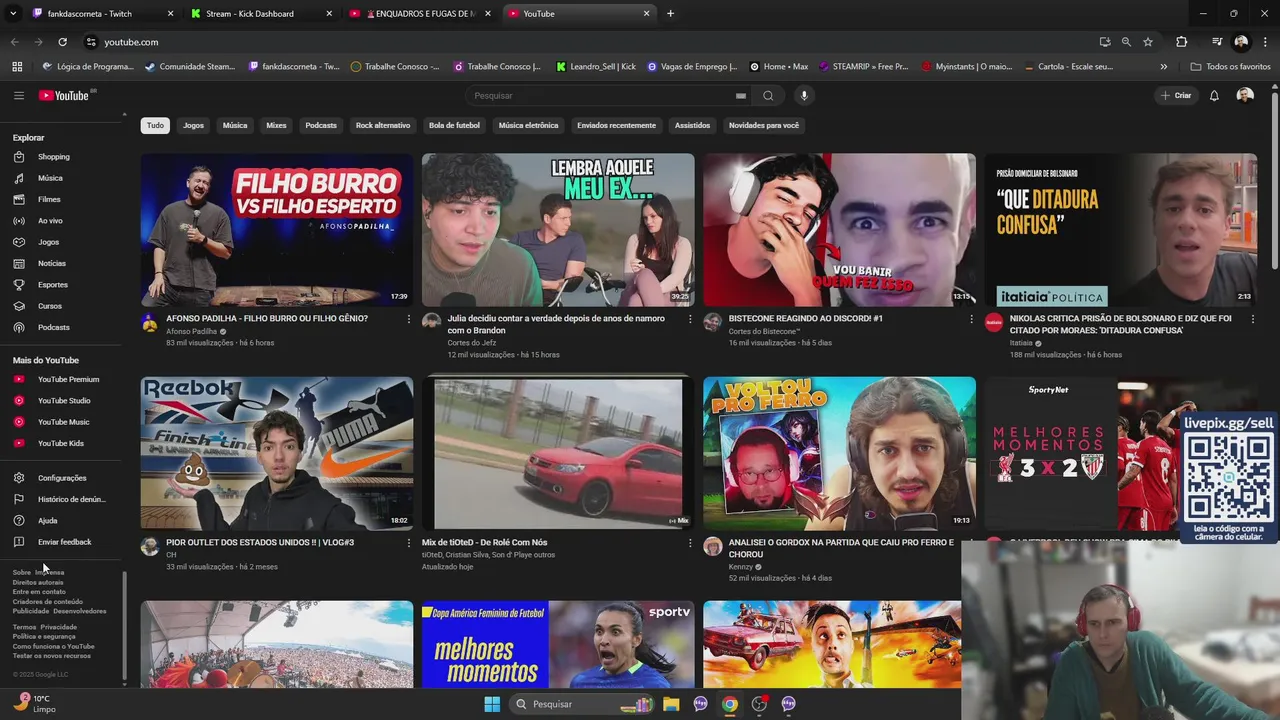Open options menu for Mix de tioteD
This screenshot has height=720, width=1280.
pyautogui.click(x=689, y=543)
